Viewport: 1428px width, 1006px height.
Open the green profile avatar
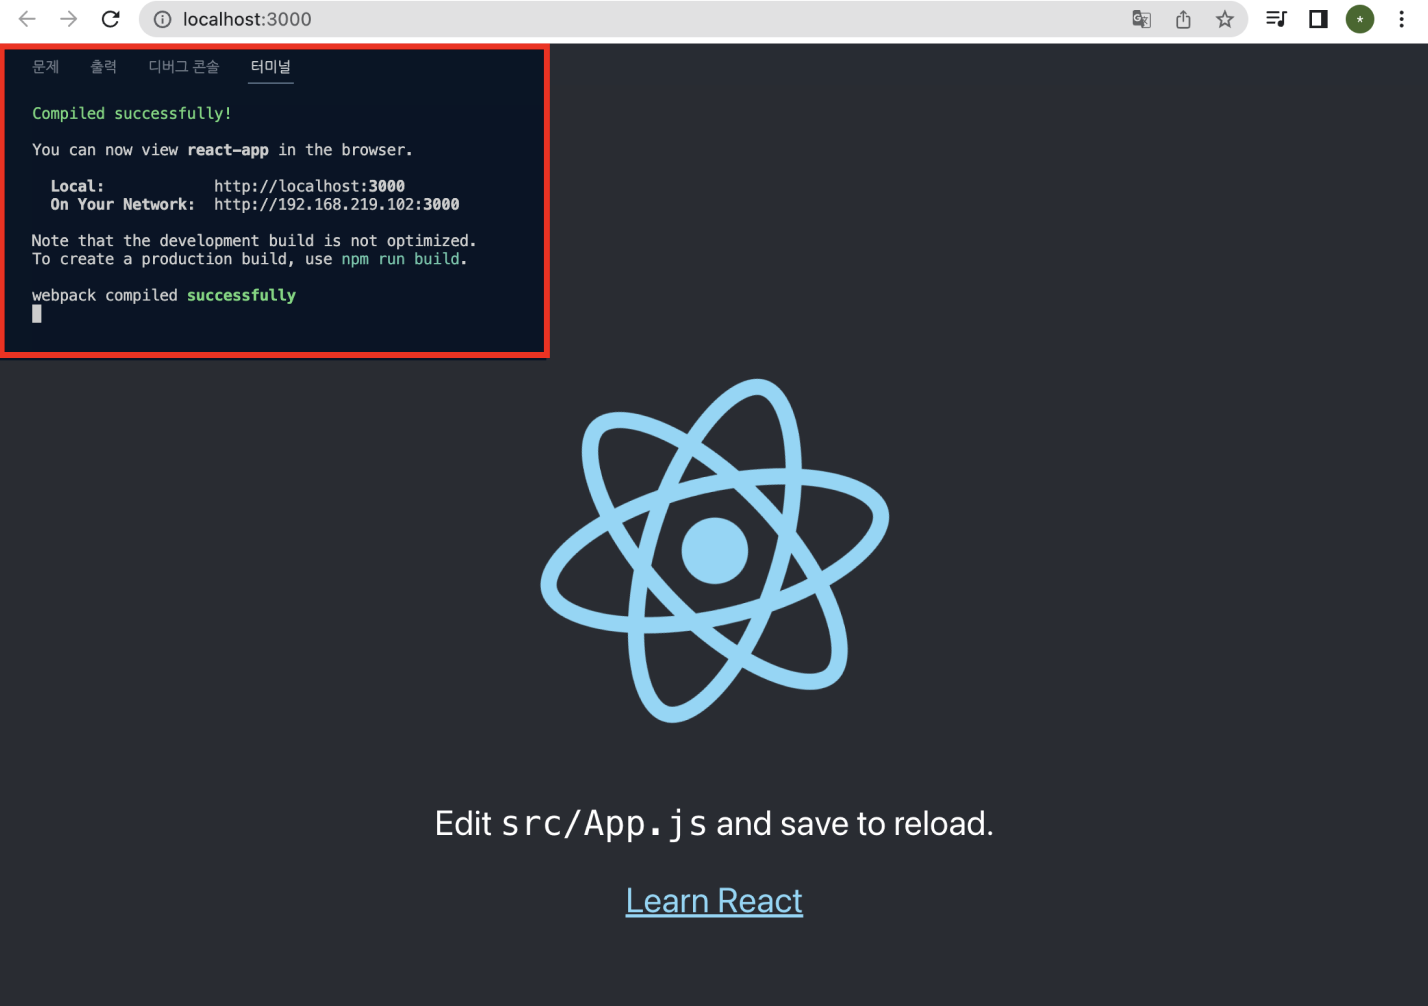click(1360, 19)
